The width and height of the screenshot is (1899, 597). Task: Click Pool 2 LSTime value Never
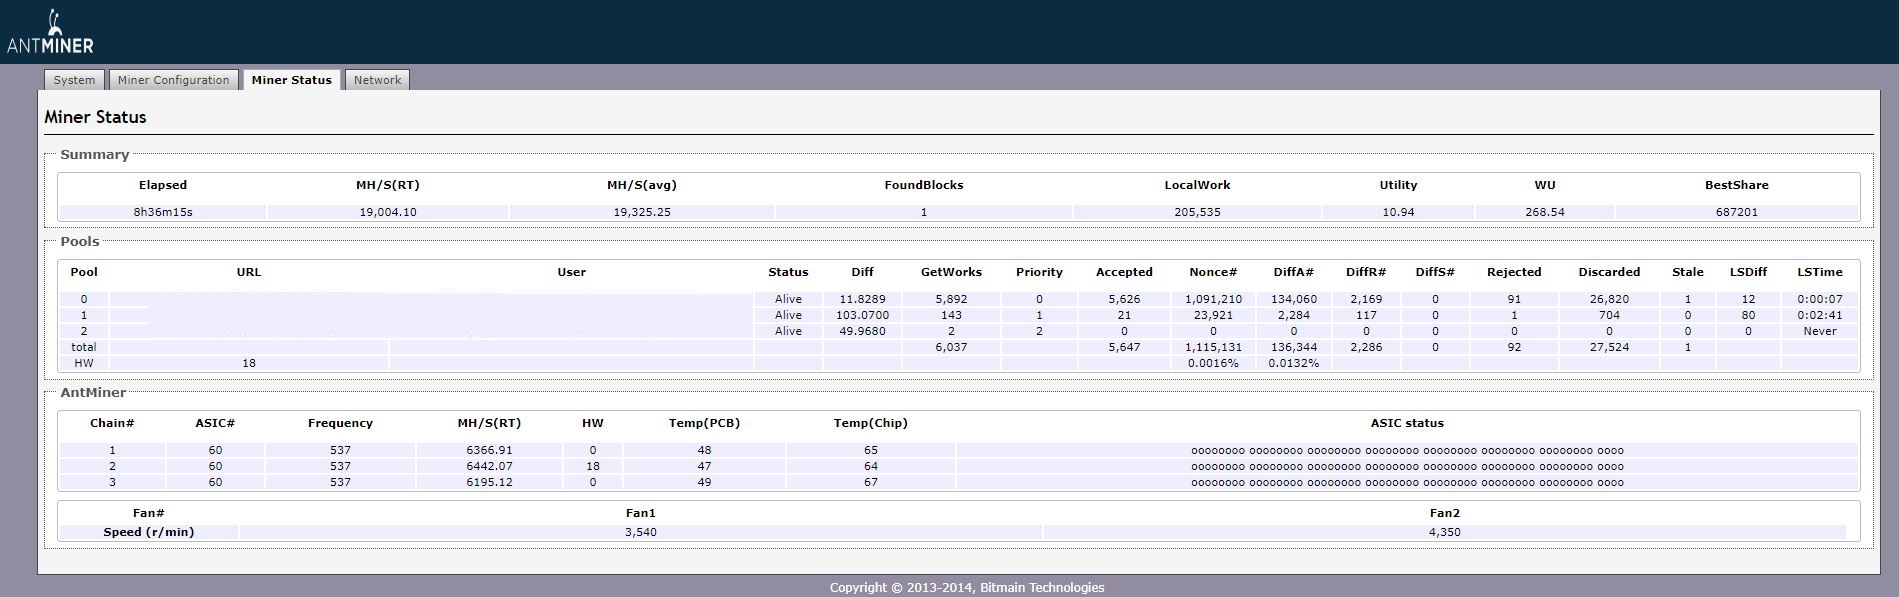[1819, 331]
